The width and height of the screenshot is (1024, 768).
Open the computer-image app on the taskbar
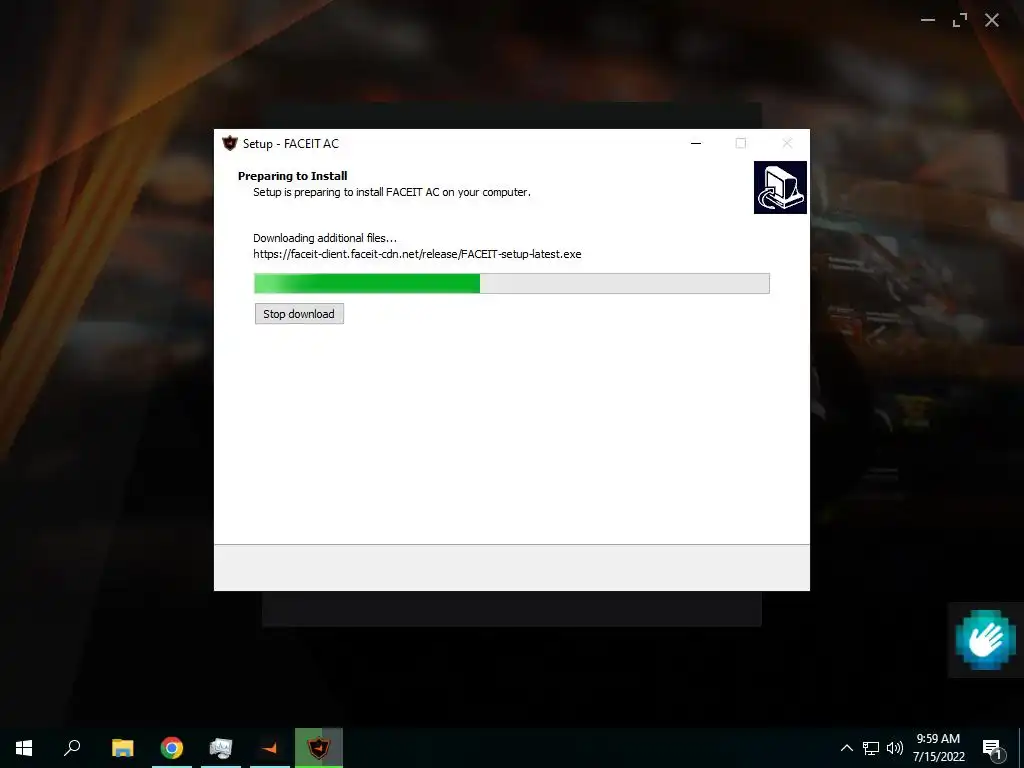(x=221, y=748)
